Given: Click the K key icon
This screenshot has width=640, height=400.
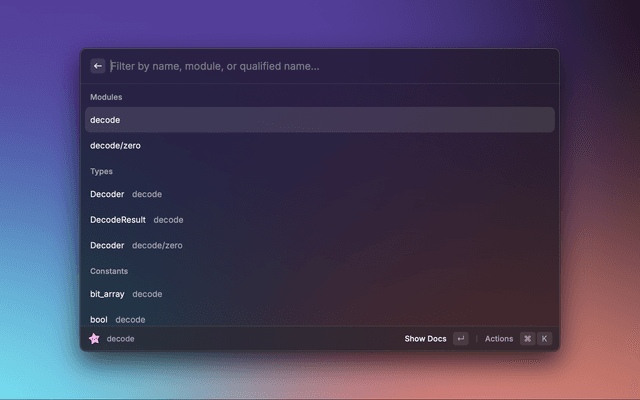Looking at the screenshot, I should click(x=544, y=339).
